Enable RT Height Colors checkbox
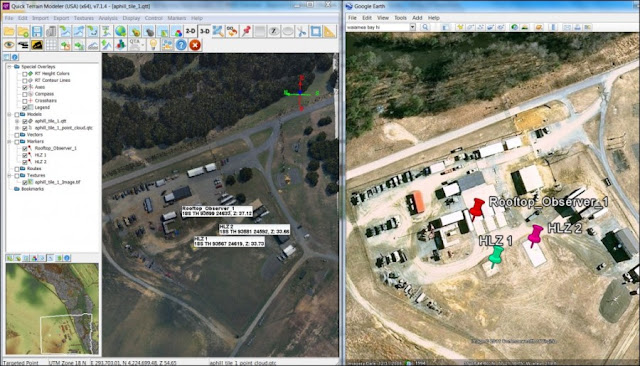Screen dimensions: 640x366 tap(24, 74)
